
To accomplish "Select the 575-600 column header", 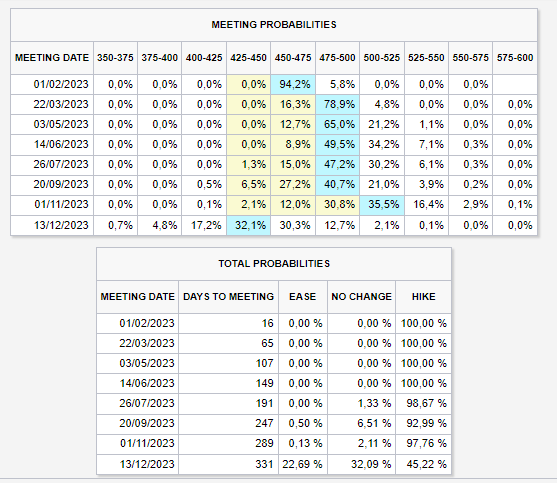I will pyautogui.click(x=515, y=58).
